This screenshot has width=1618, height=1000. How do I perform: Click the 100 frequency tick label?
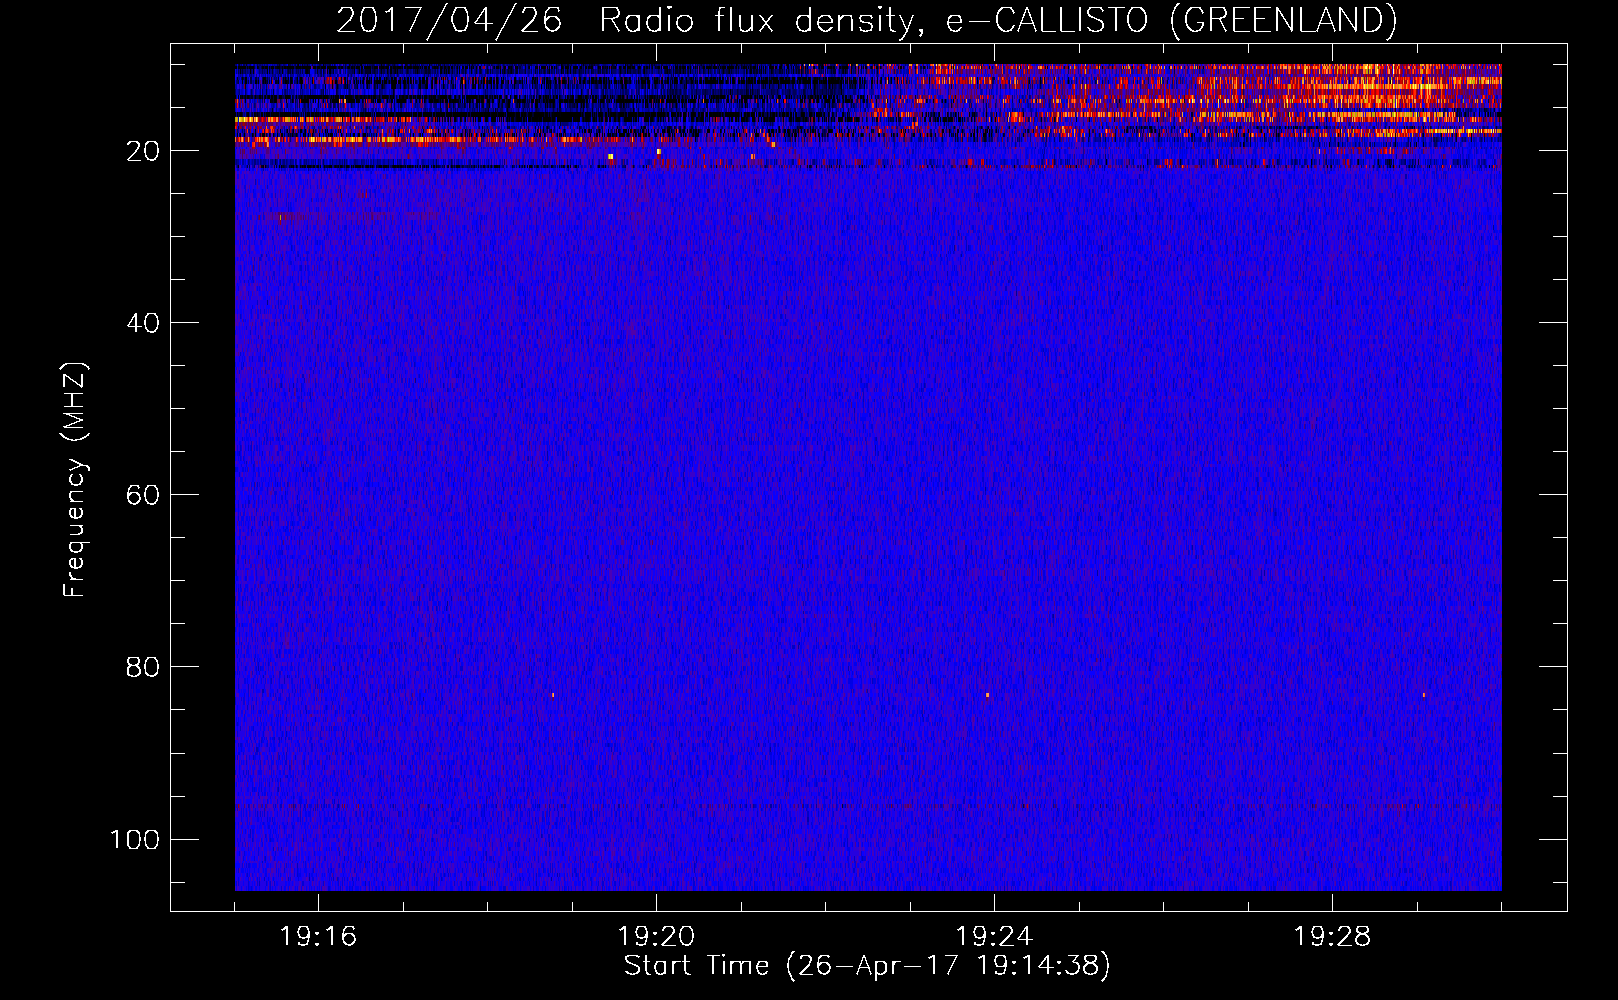[135, 839]
